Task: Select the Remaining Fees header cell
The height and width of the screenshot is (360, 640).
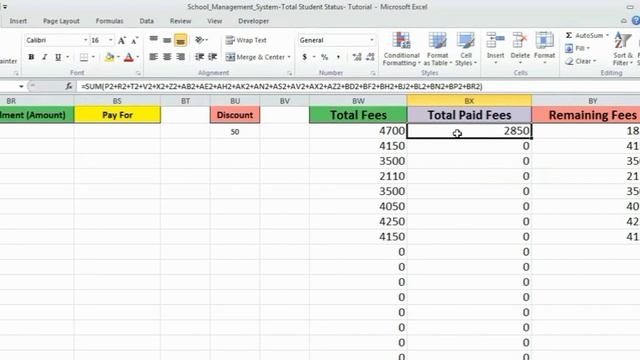Action: click(x=586, y=115)
